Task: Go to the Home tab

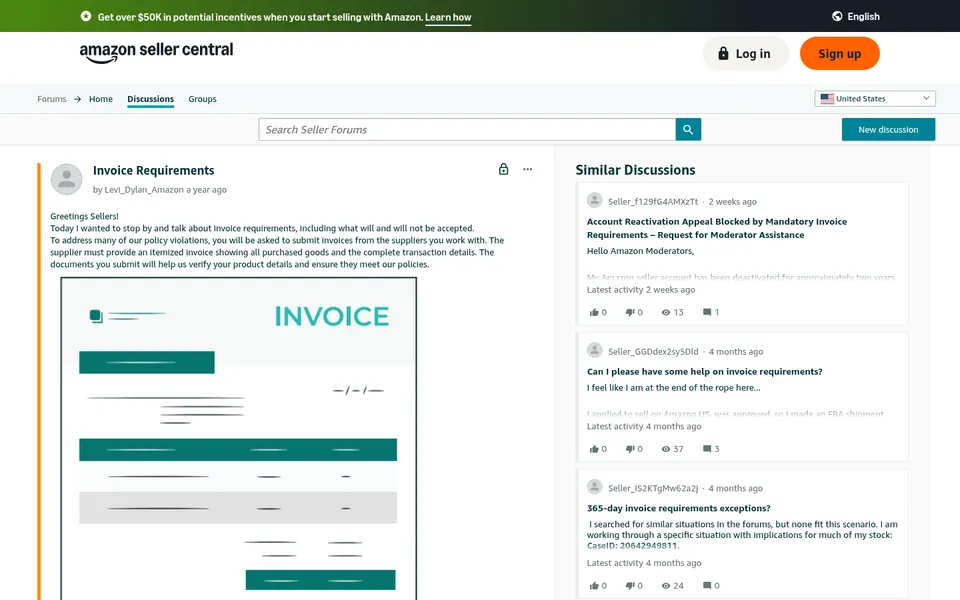Action: 101,99
